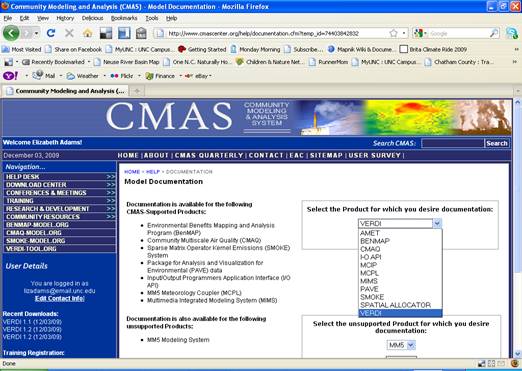The height and width of the screenshot is (371, 522).
Task: Click the magnifier in Google search box
Action: (494, 33)
